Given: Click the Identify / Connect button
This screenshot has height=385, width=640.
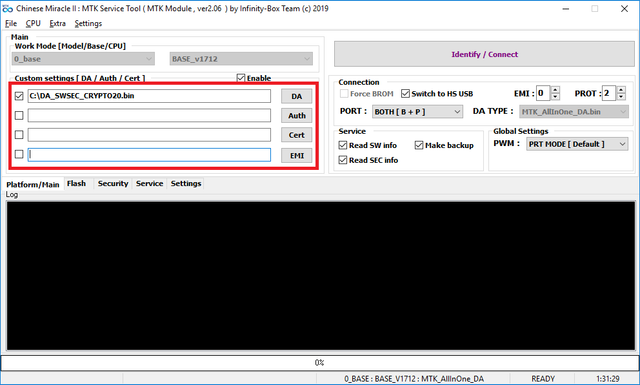Looking at the screenshot, I should (x=484, y=54).
